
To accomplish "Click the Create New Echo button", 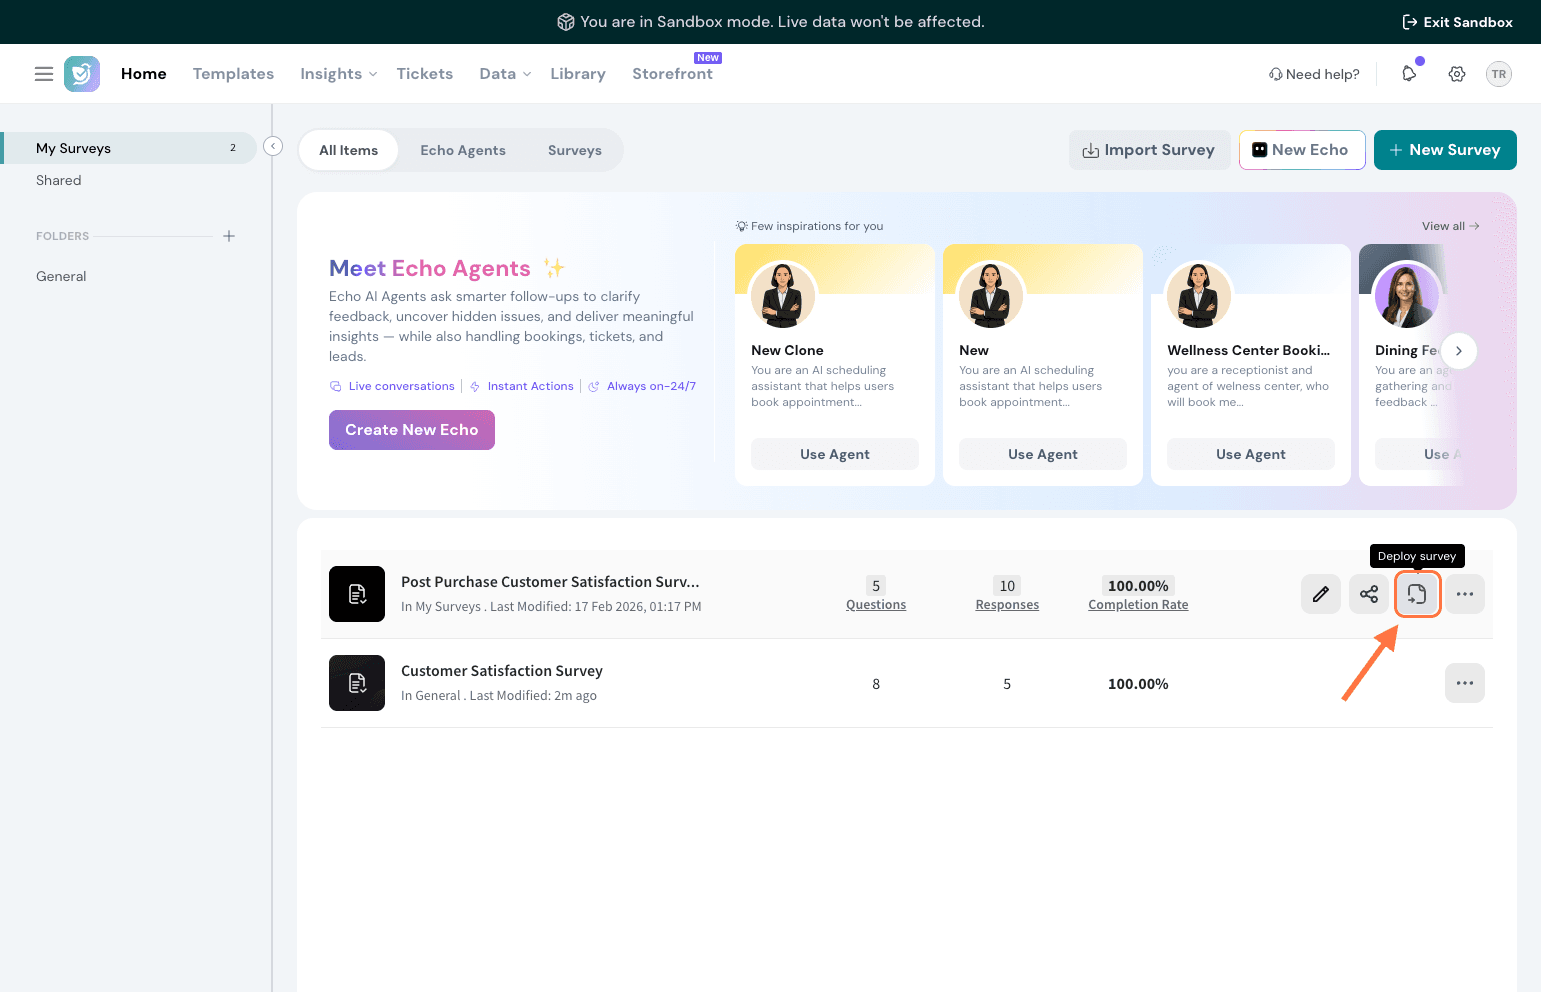I will point(411,430).
